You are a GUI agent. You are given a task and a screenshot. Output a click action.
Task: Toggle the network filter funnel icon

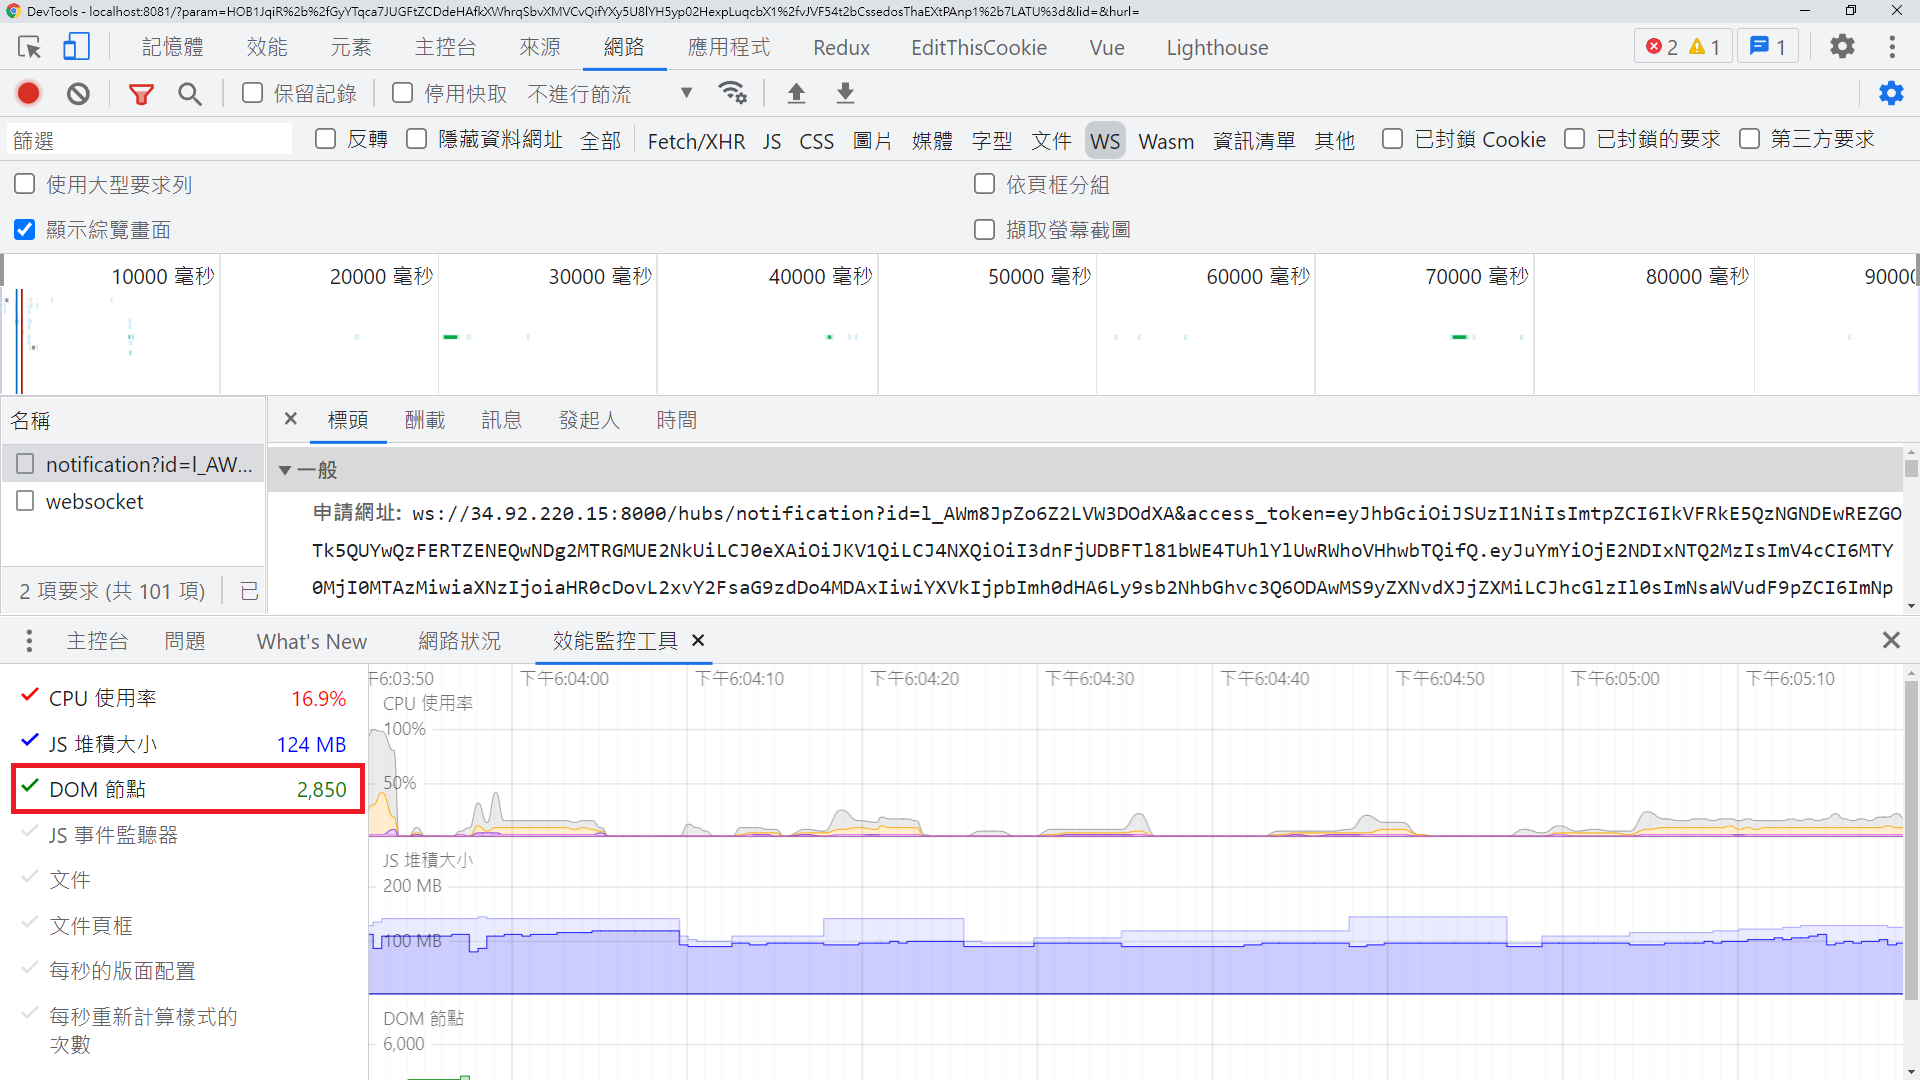141,93
